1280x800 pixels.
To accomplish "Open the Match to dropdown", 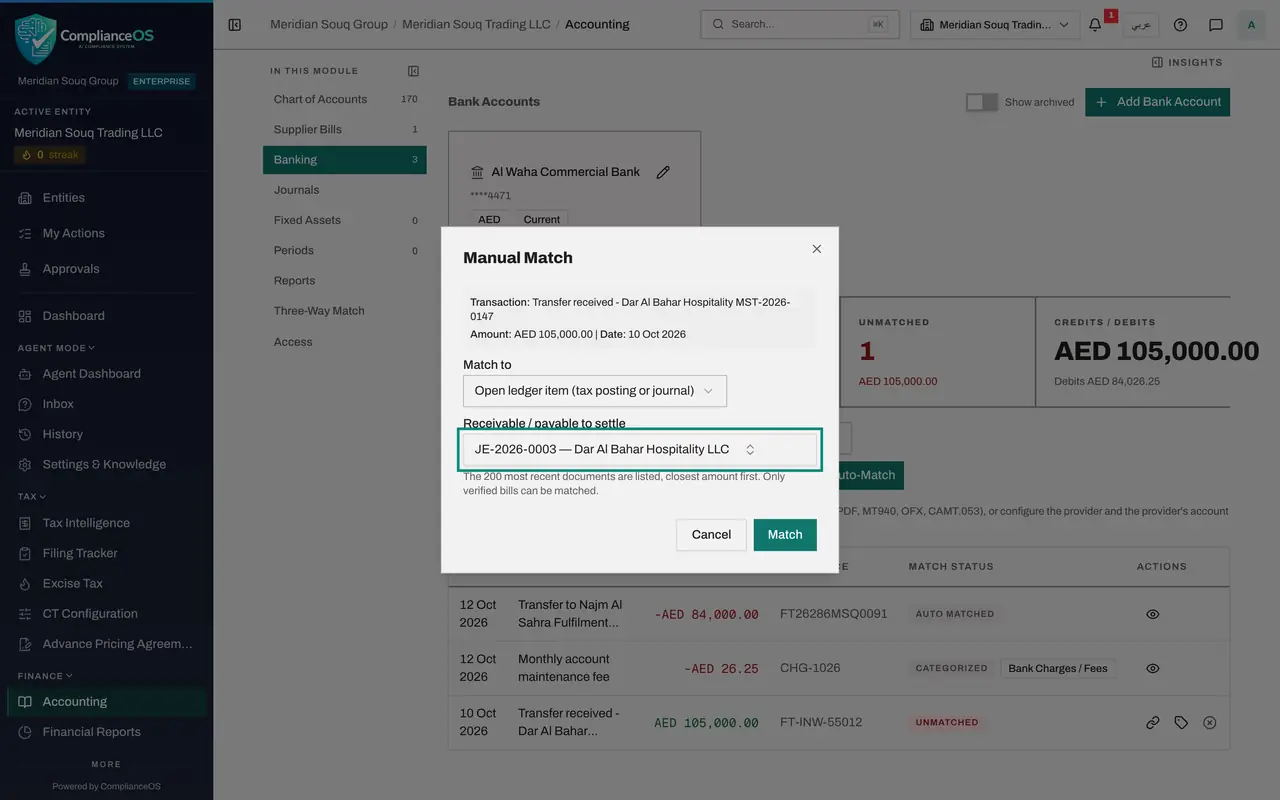I will [x=595, y=391].
